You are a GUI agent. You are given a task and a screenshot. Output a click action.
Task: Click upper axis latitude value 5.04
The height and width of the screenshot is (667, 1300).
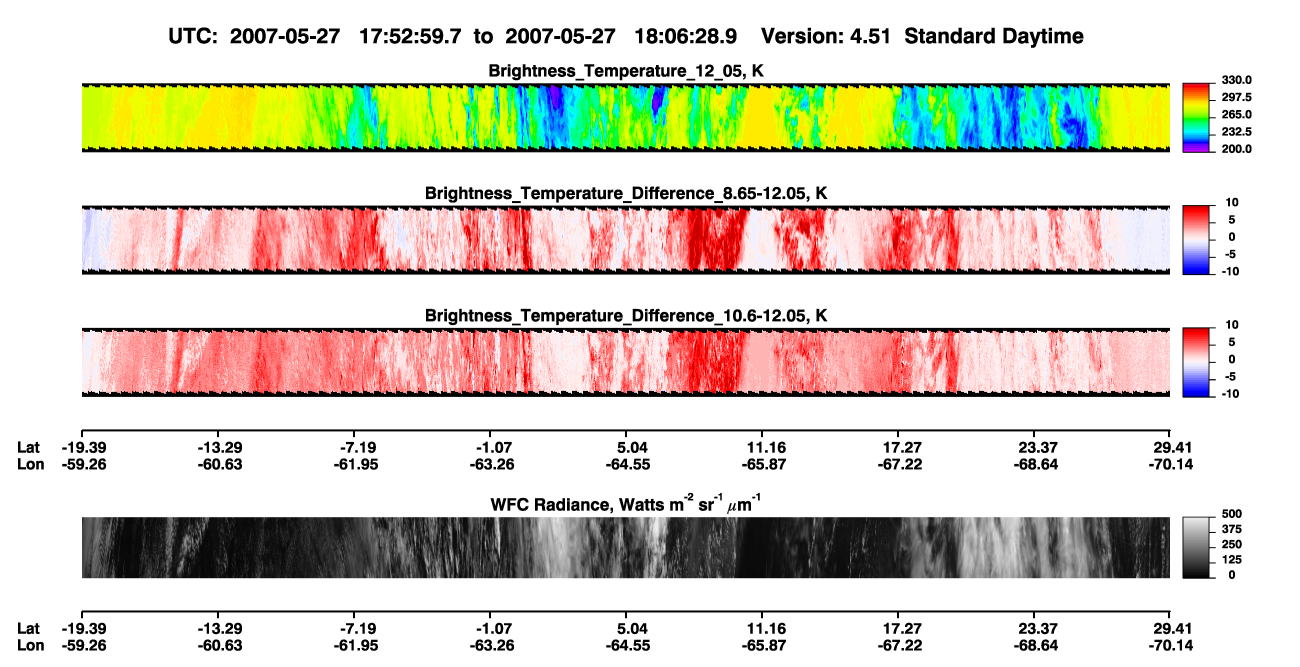pos(626,447)
